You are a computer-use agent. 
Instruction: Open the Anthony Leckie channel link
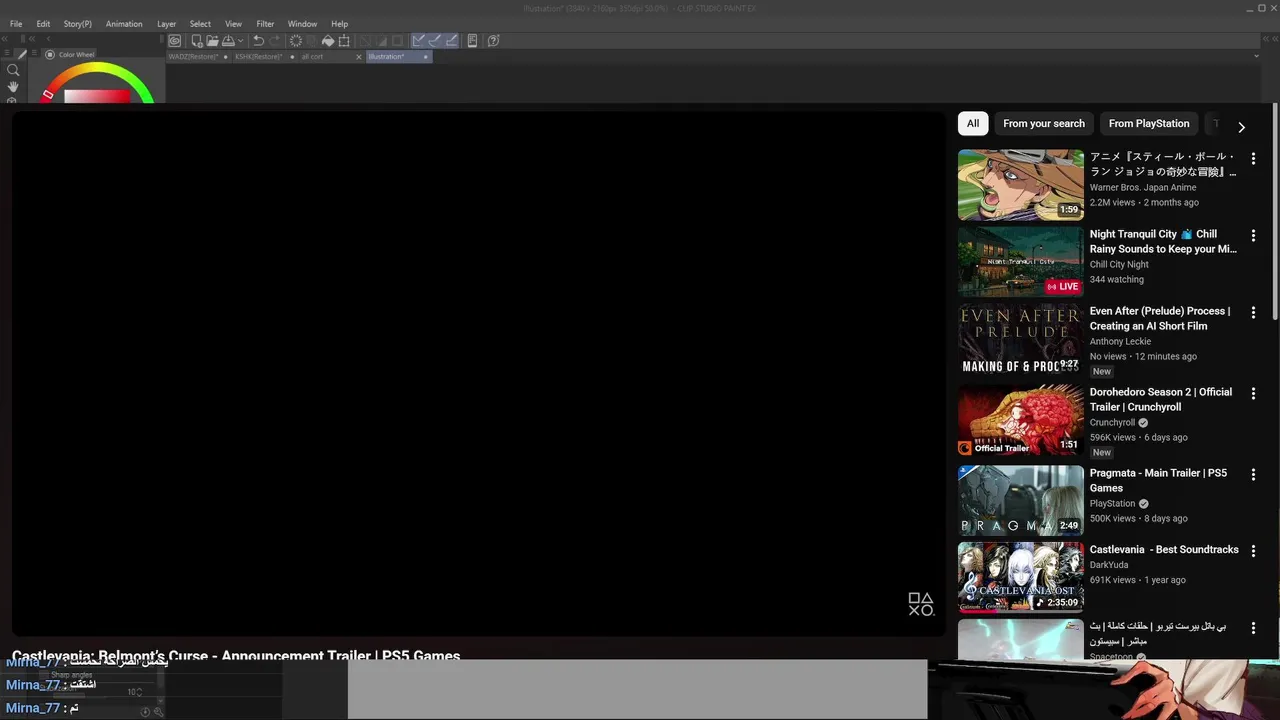click(1120, 342)
